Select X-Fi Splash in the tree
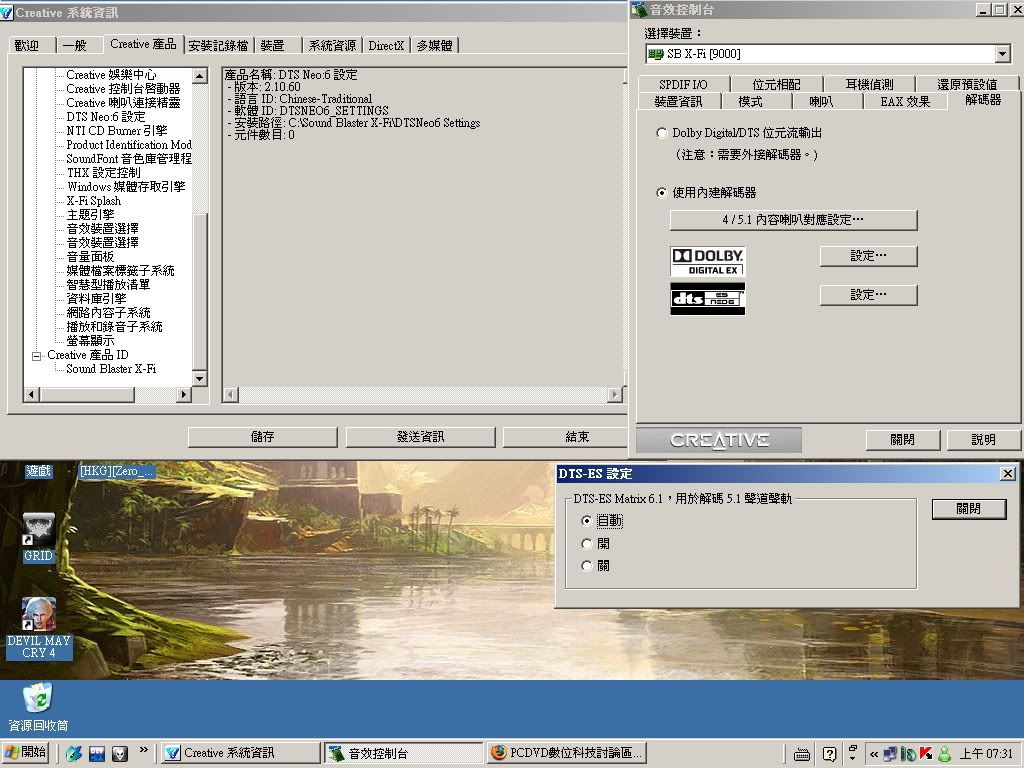 [93, 200]
